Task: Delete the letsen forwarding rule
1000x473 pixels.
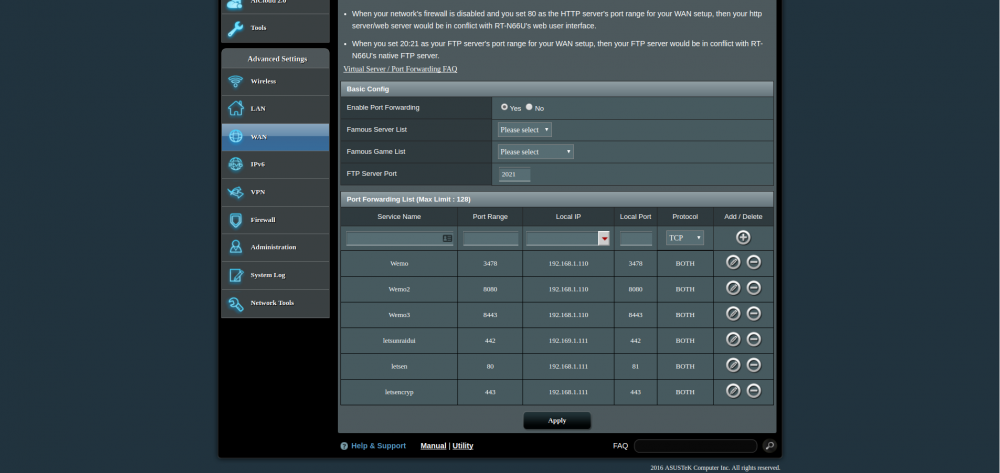Action: point(754,365)
